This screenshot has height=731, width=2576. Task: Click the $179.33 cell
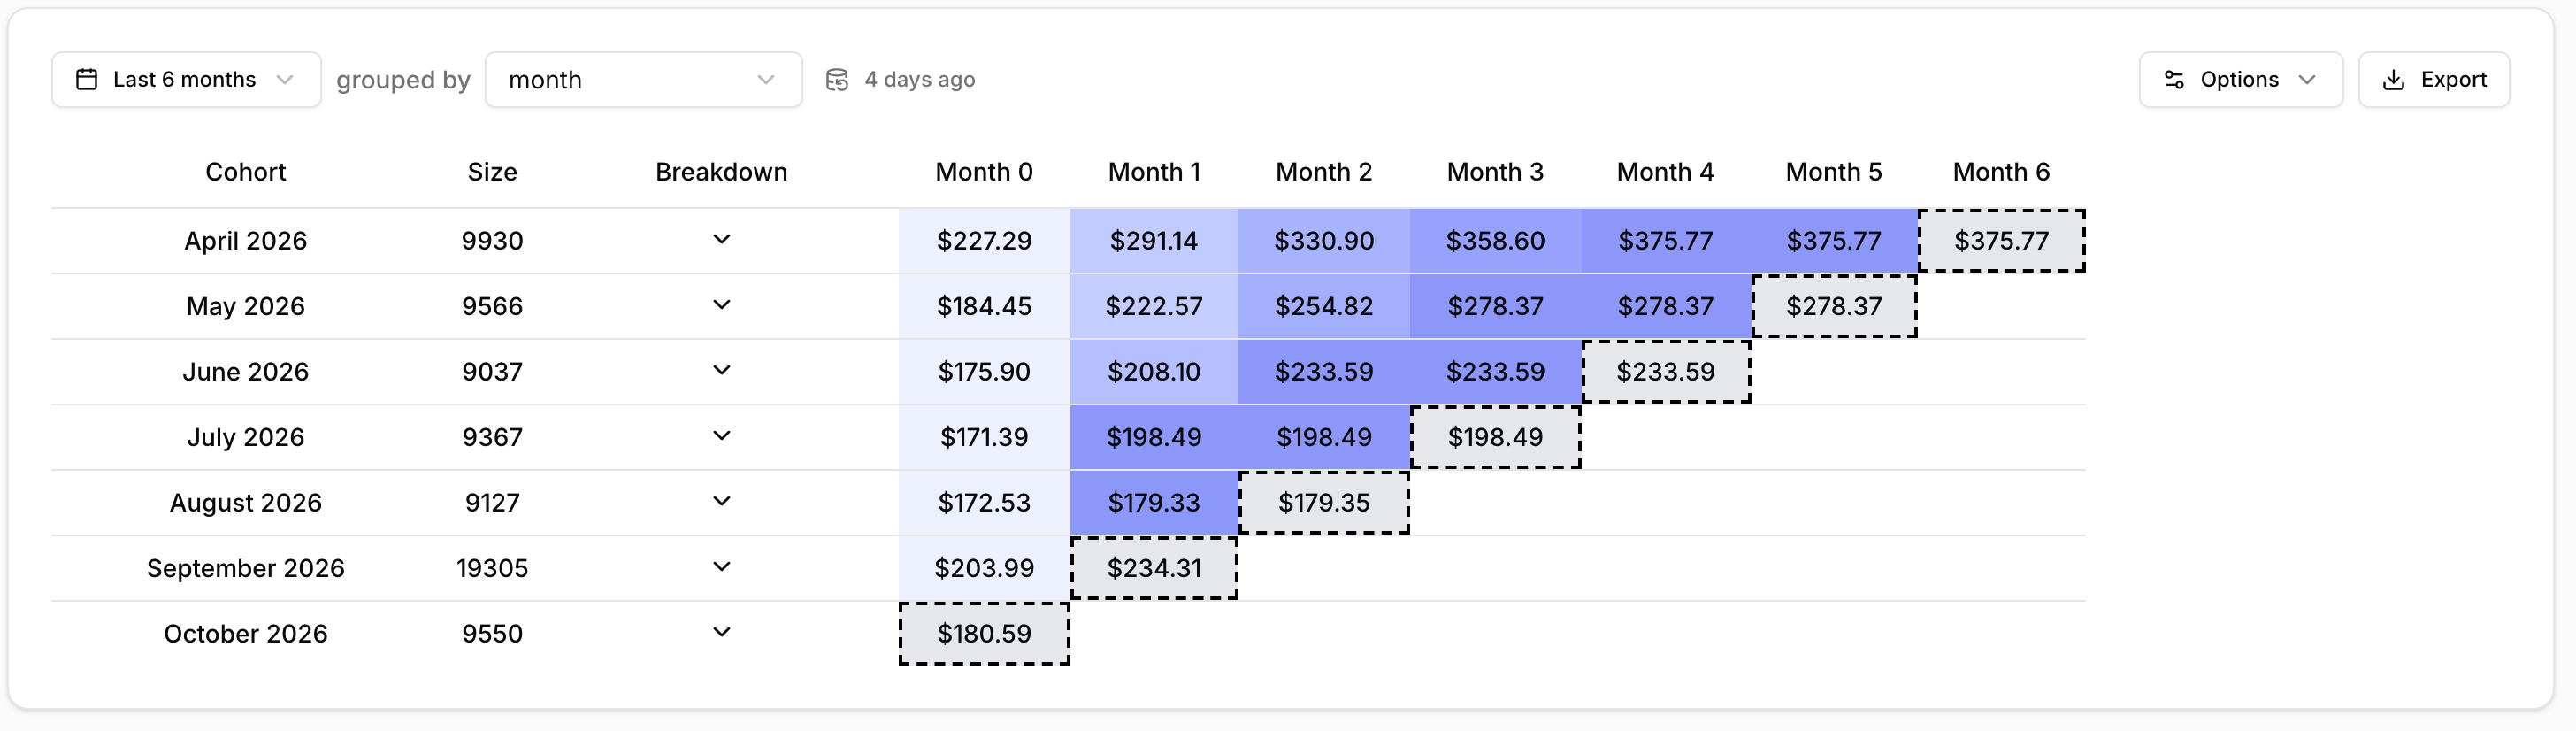(1154, 503)
